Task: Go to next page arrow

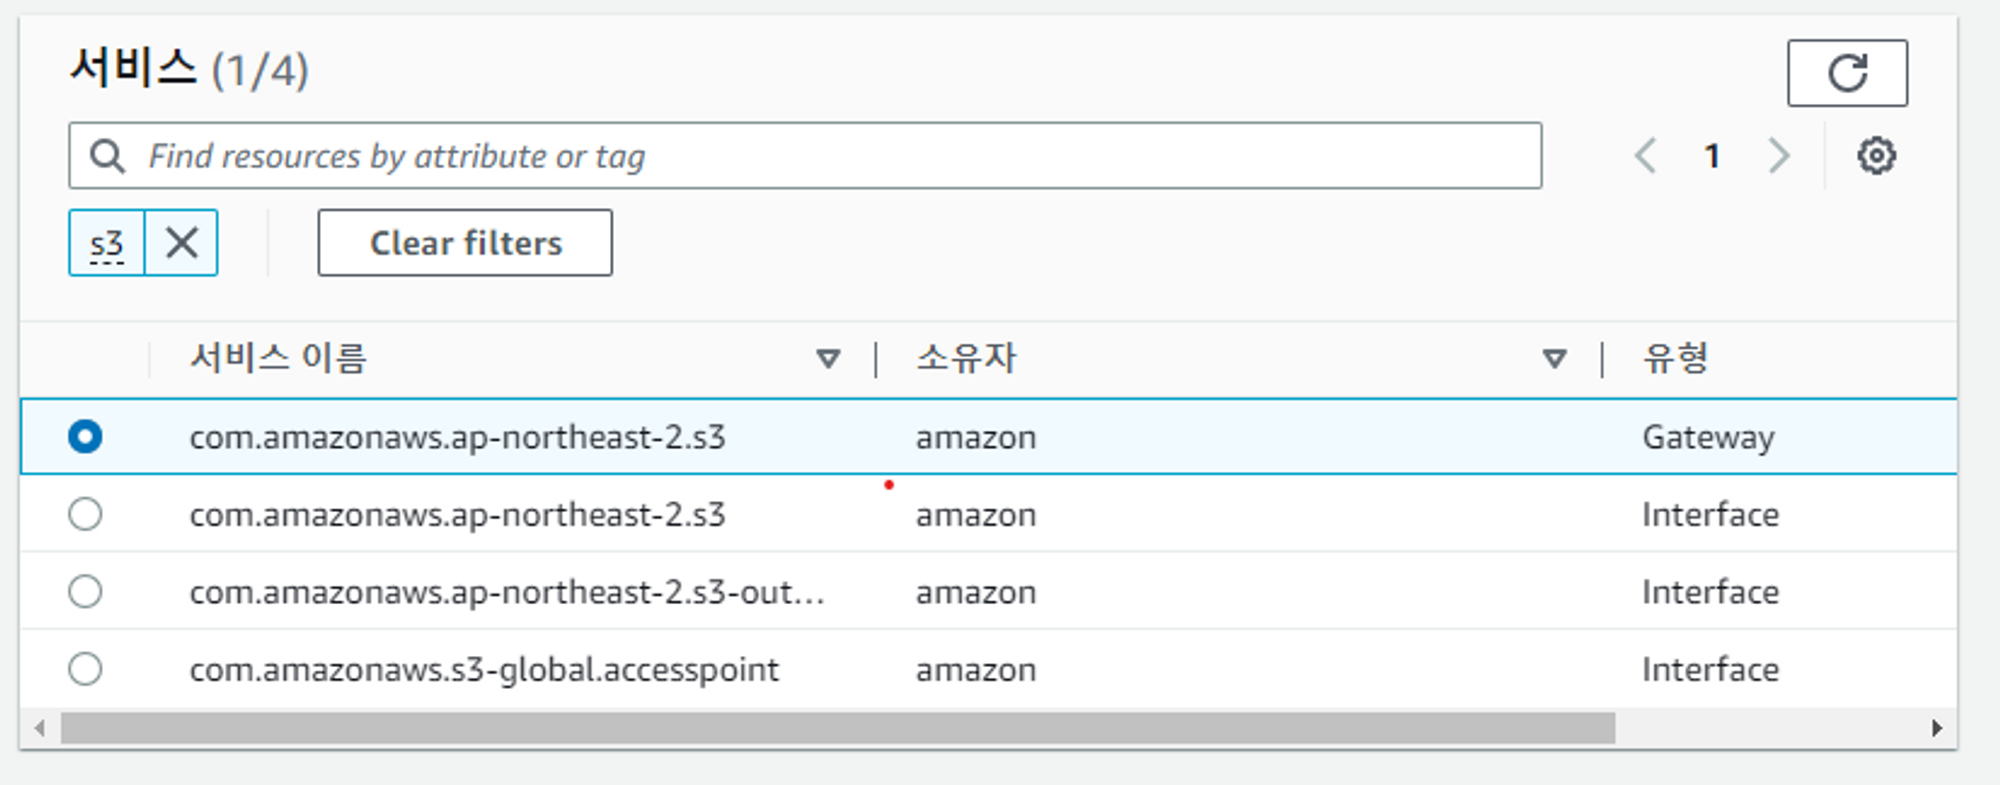Action: coord(1778,156)
